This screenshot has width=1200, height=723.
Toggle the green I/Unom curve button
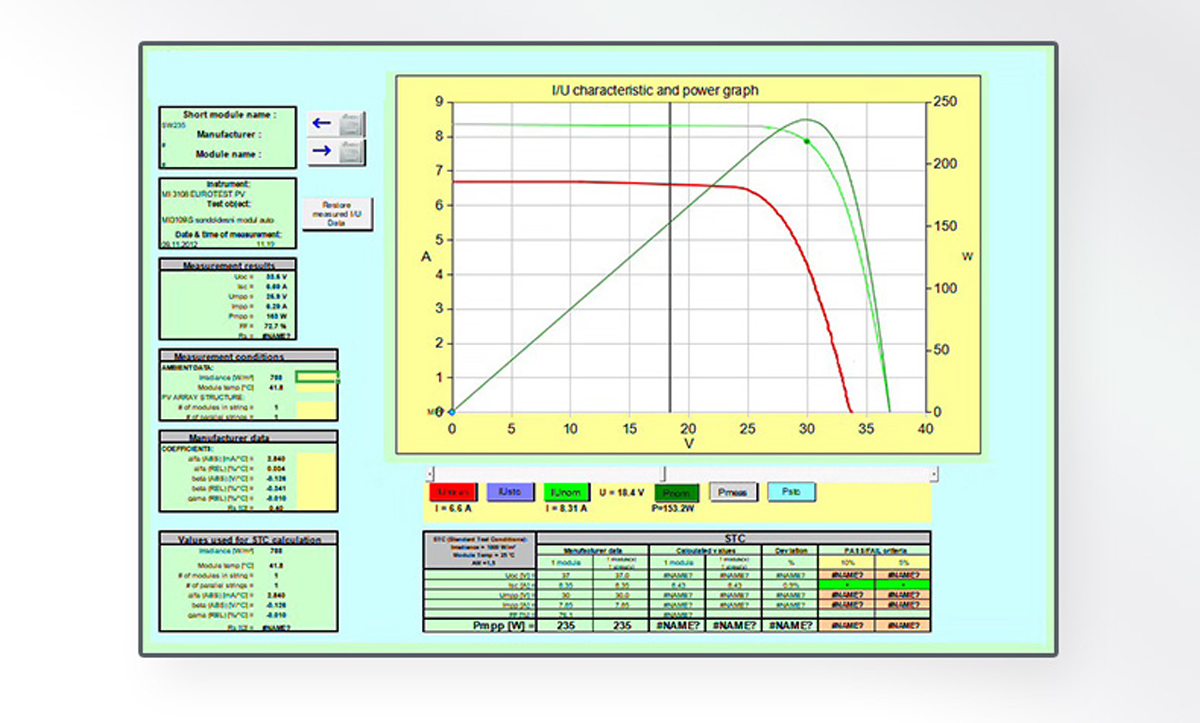[566, 492]
